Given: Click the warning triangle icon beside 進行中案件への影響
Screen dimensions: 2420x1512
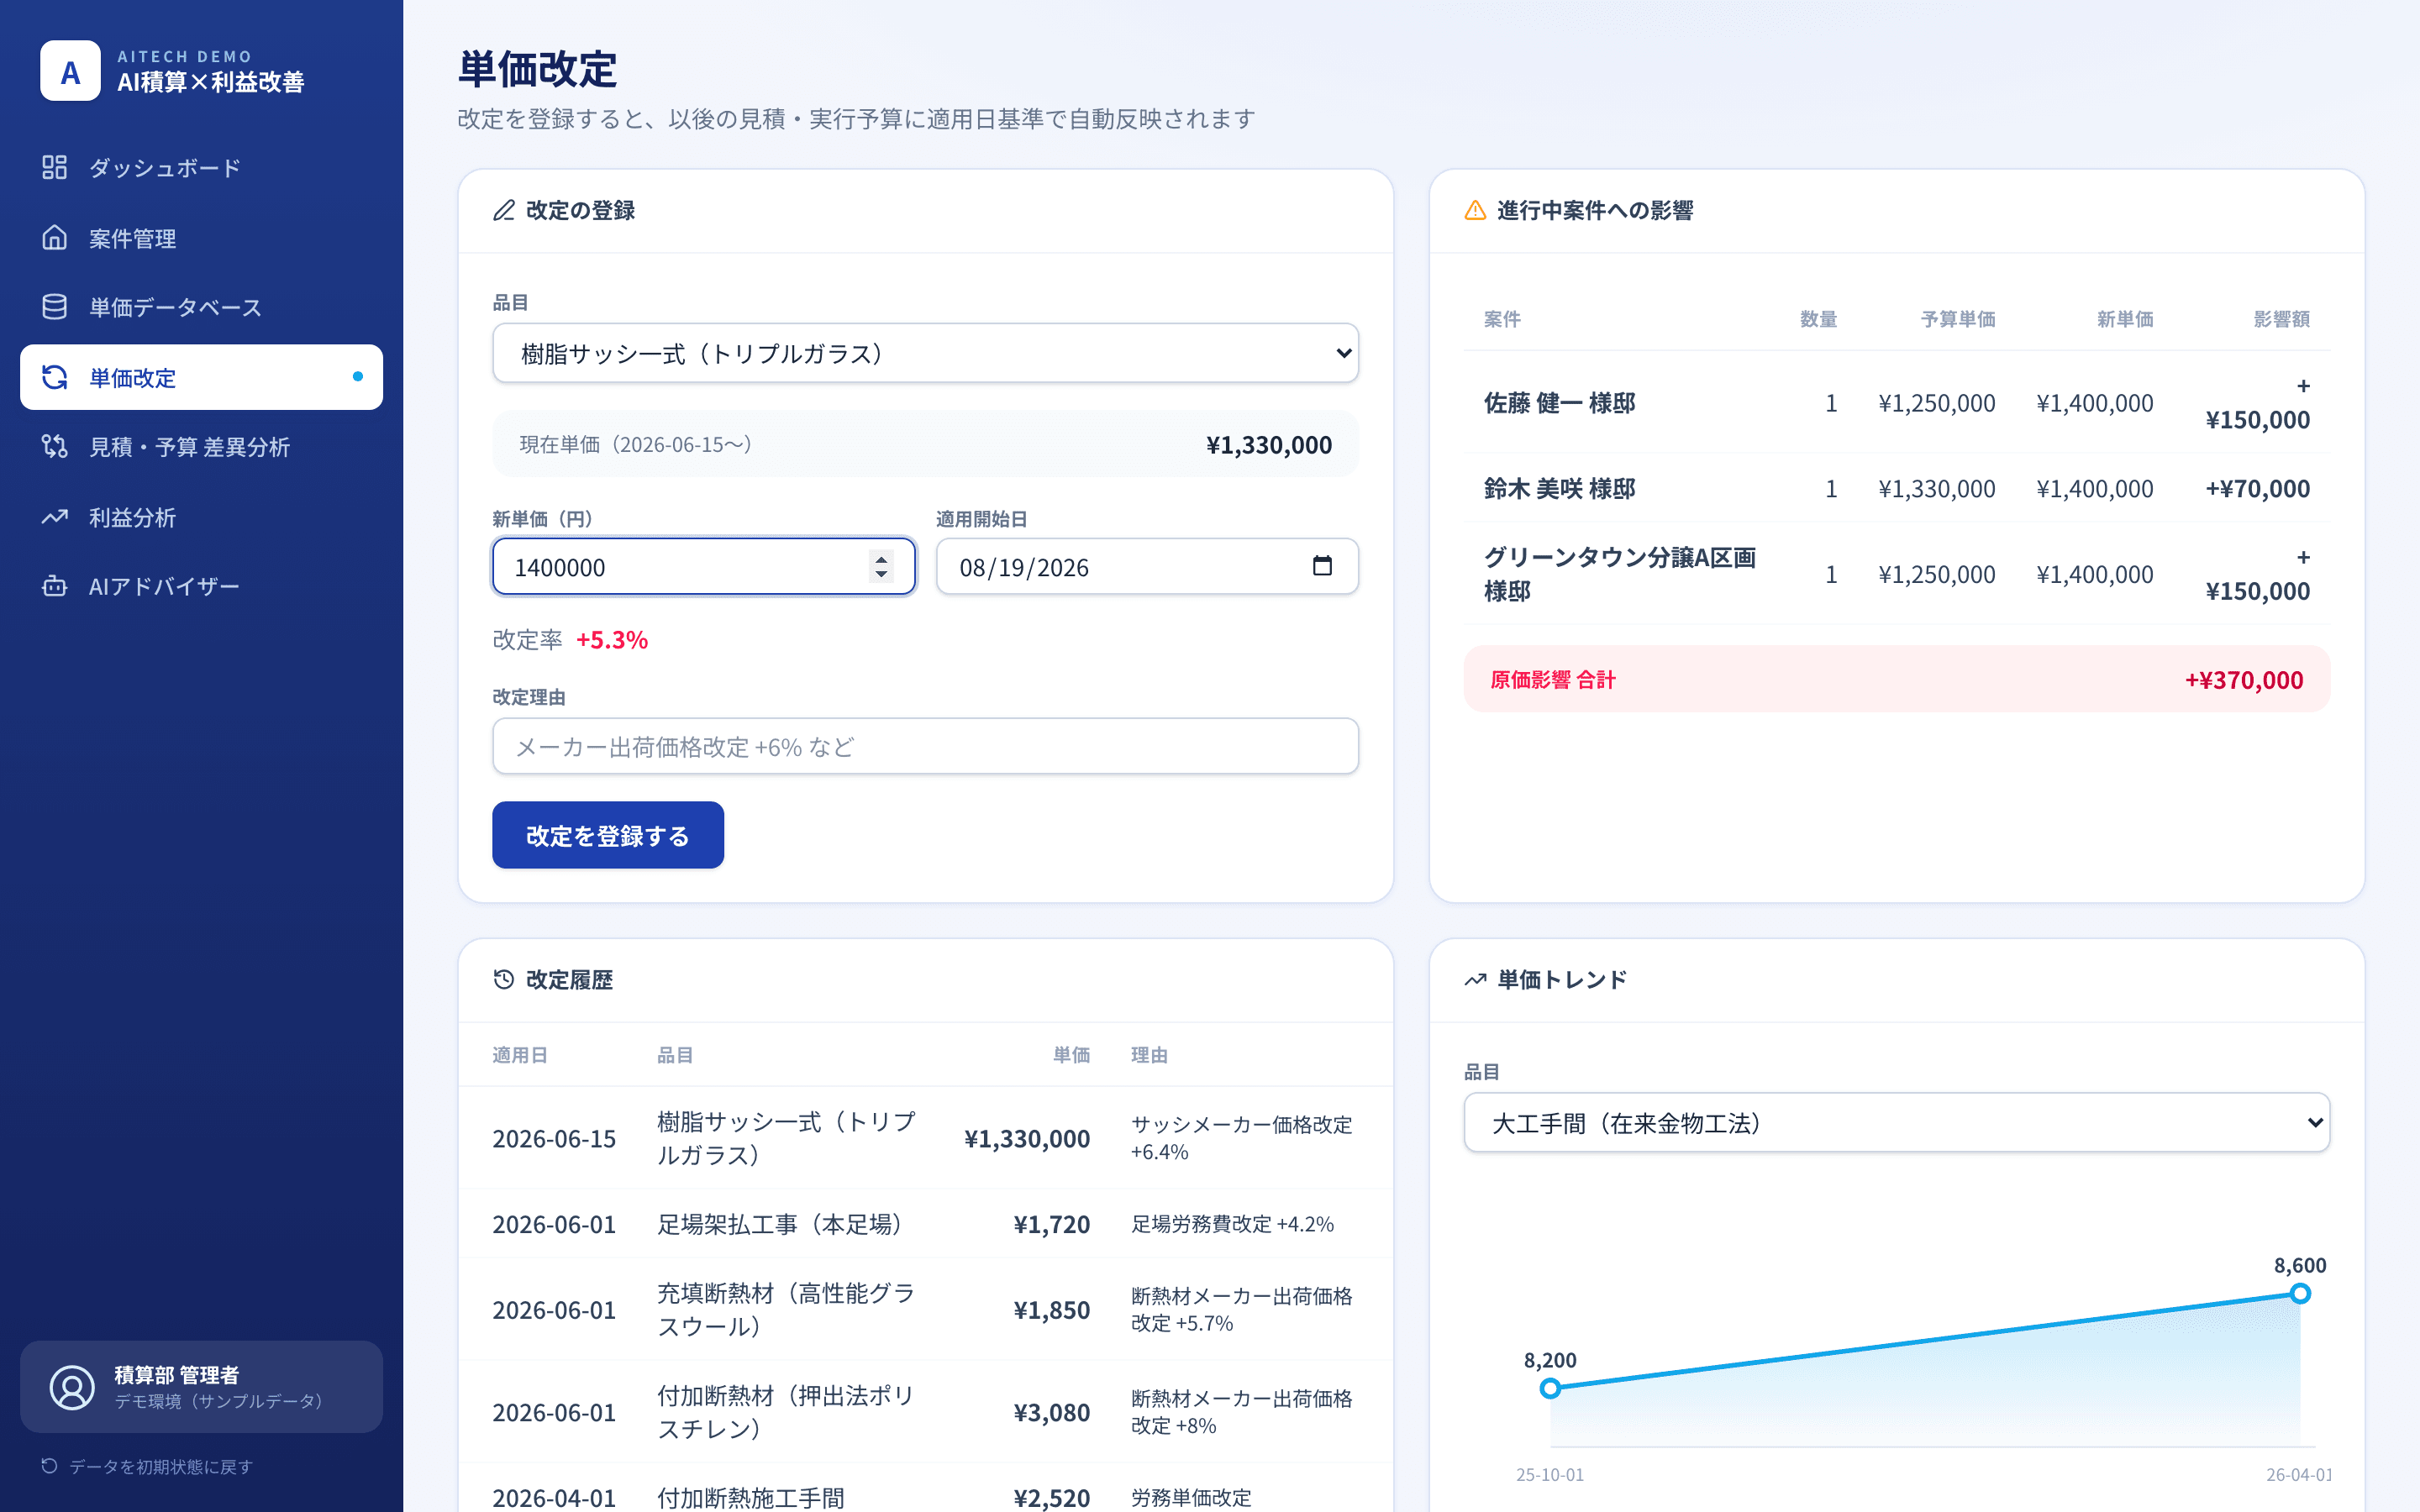Looking at the screenshot, I should point(1475,210).
